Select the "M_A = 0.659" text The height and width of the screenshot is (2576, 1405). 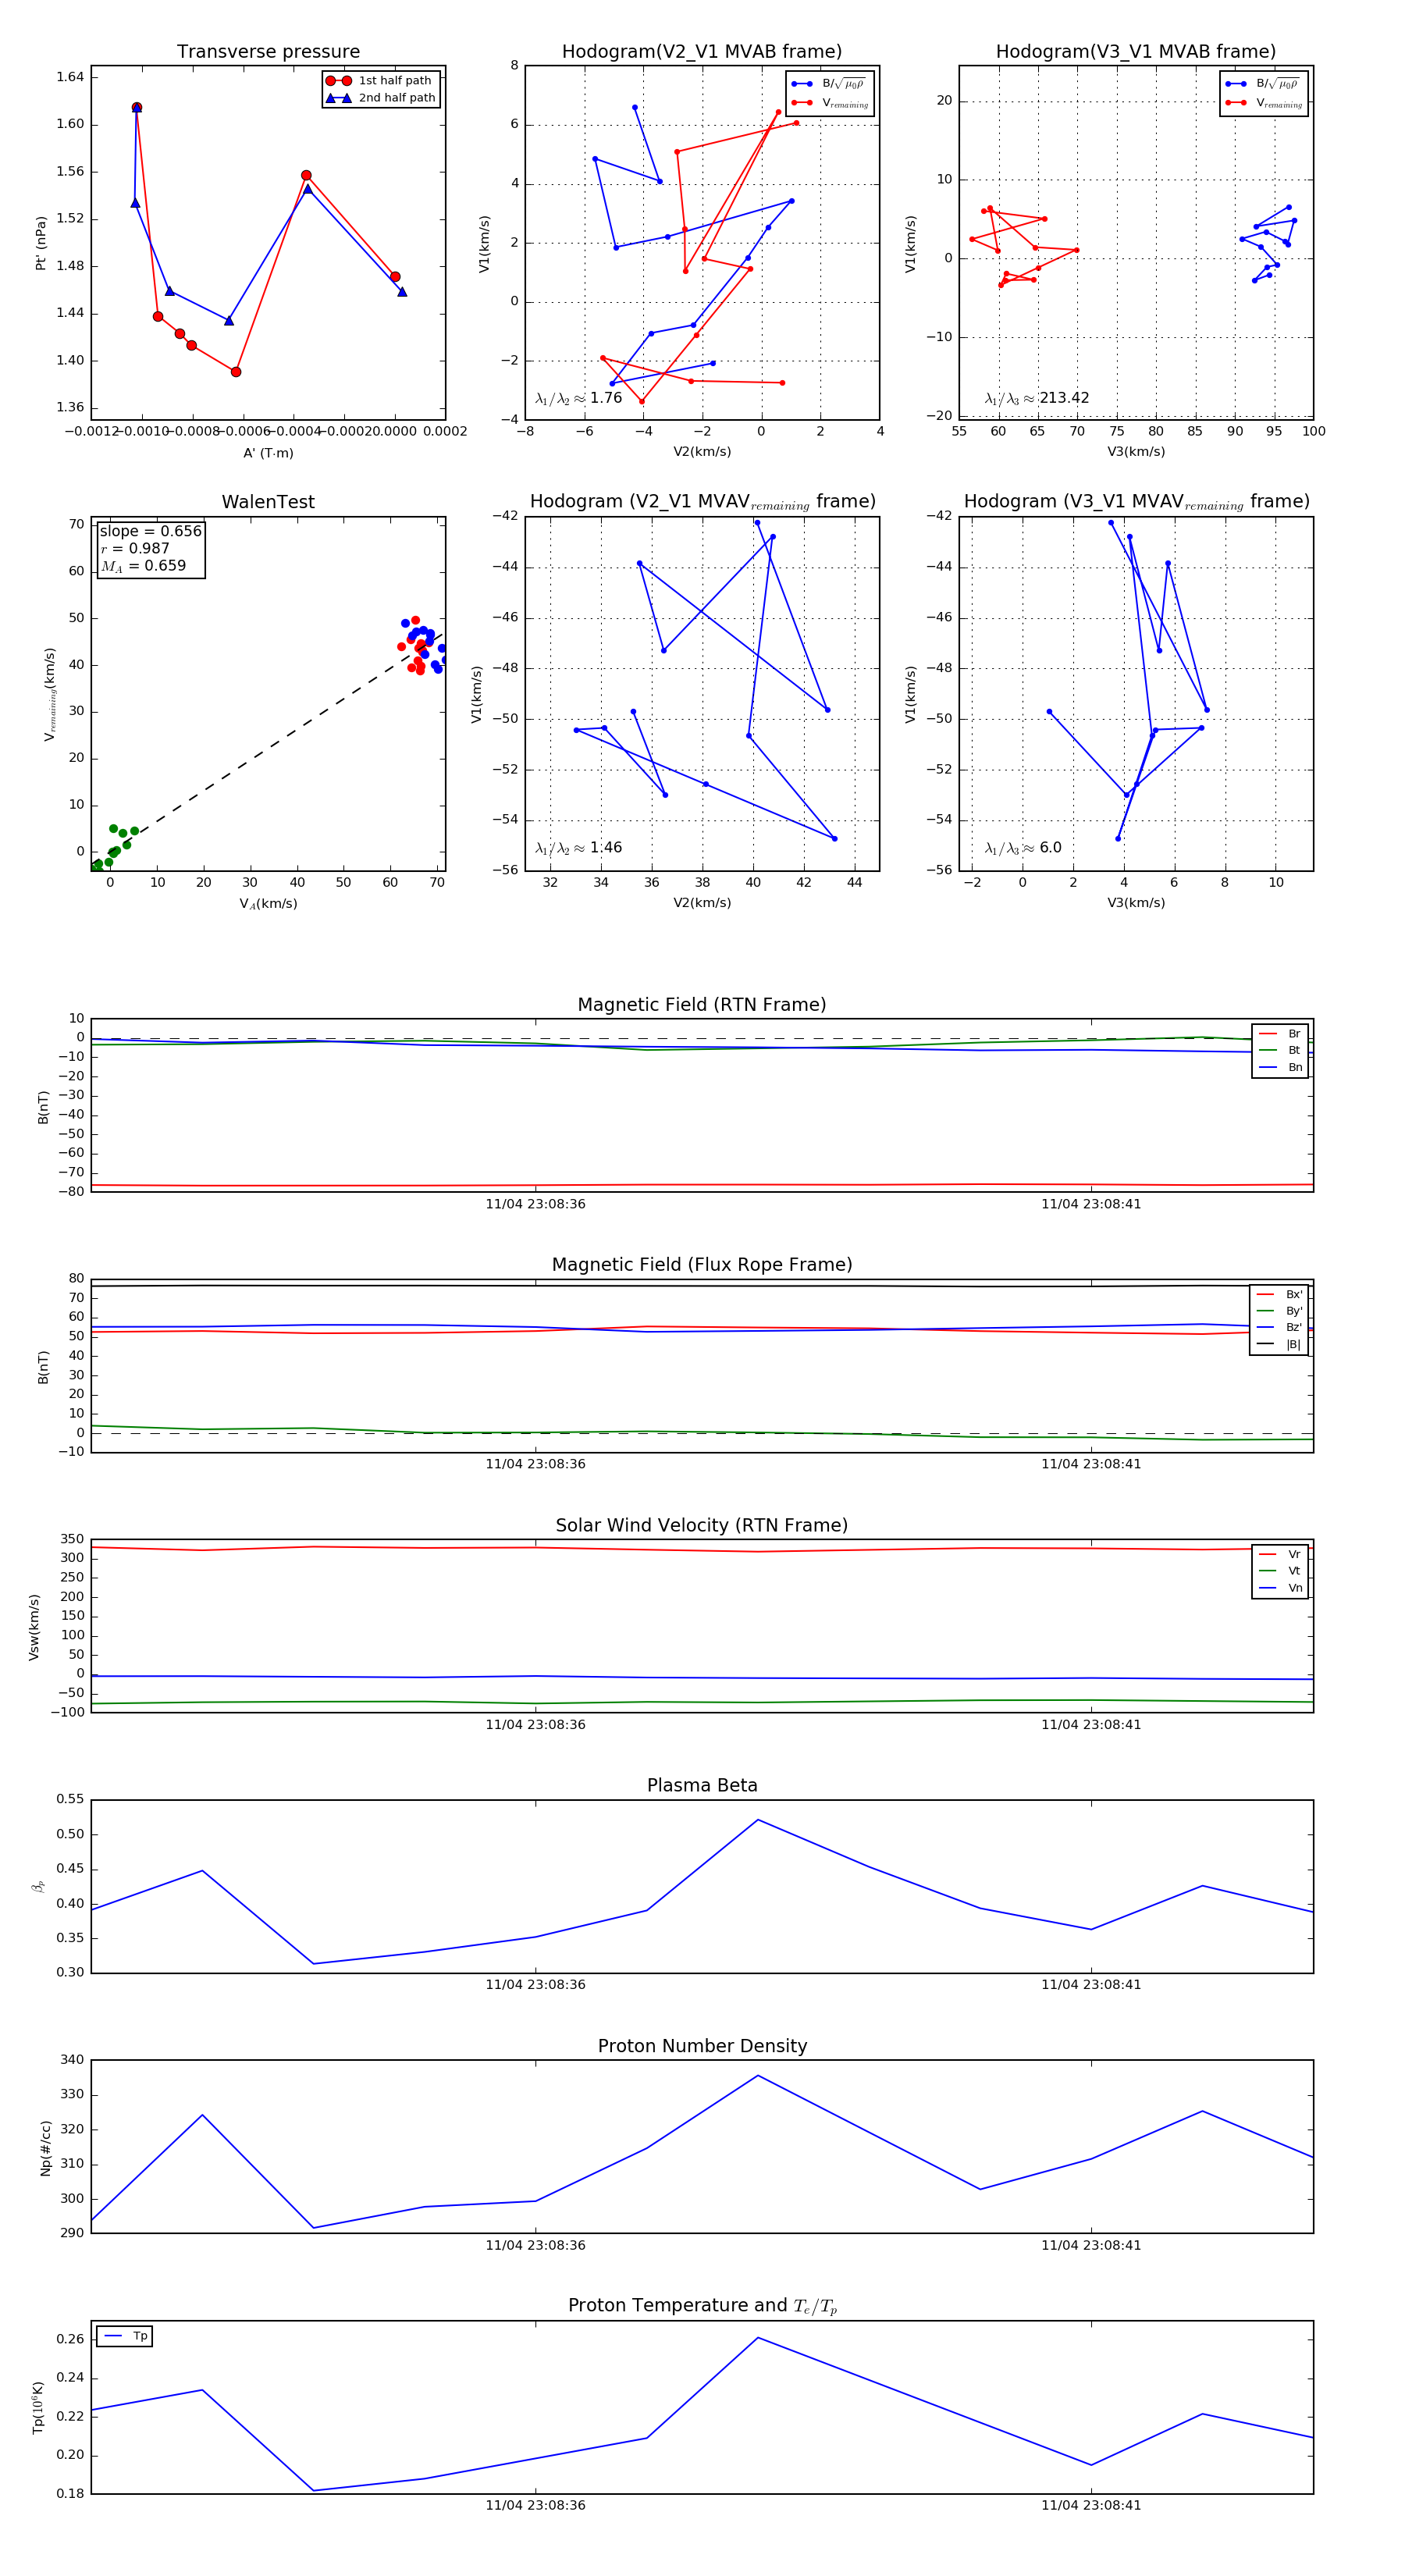[143, 566]
